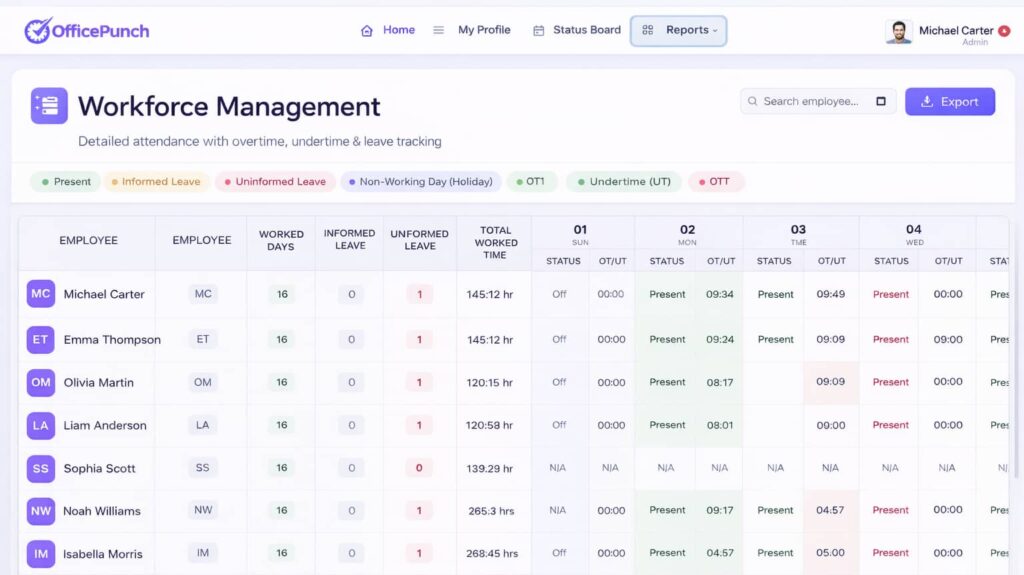1024x575 pixels.
Task: Click the red notification dot by Michael Carter
Action: pyautogui.click(x=1004, y=31)
